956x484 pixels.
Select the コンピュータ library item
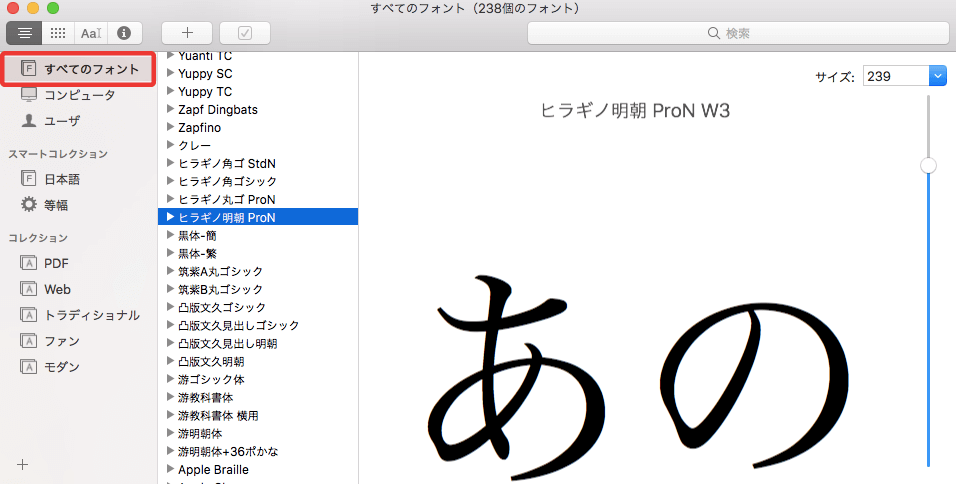pos(78,95)
